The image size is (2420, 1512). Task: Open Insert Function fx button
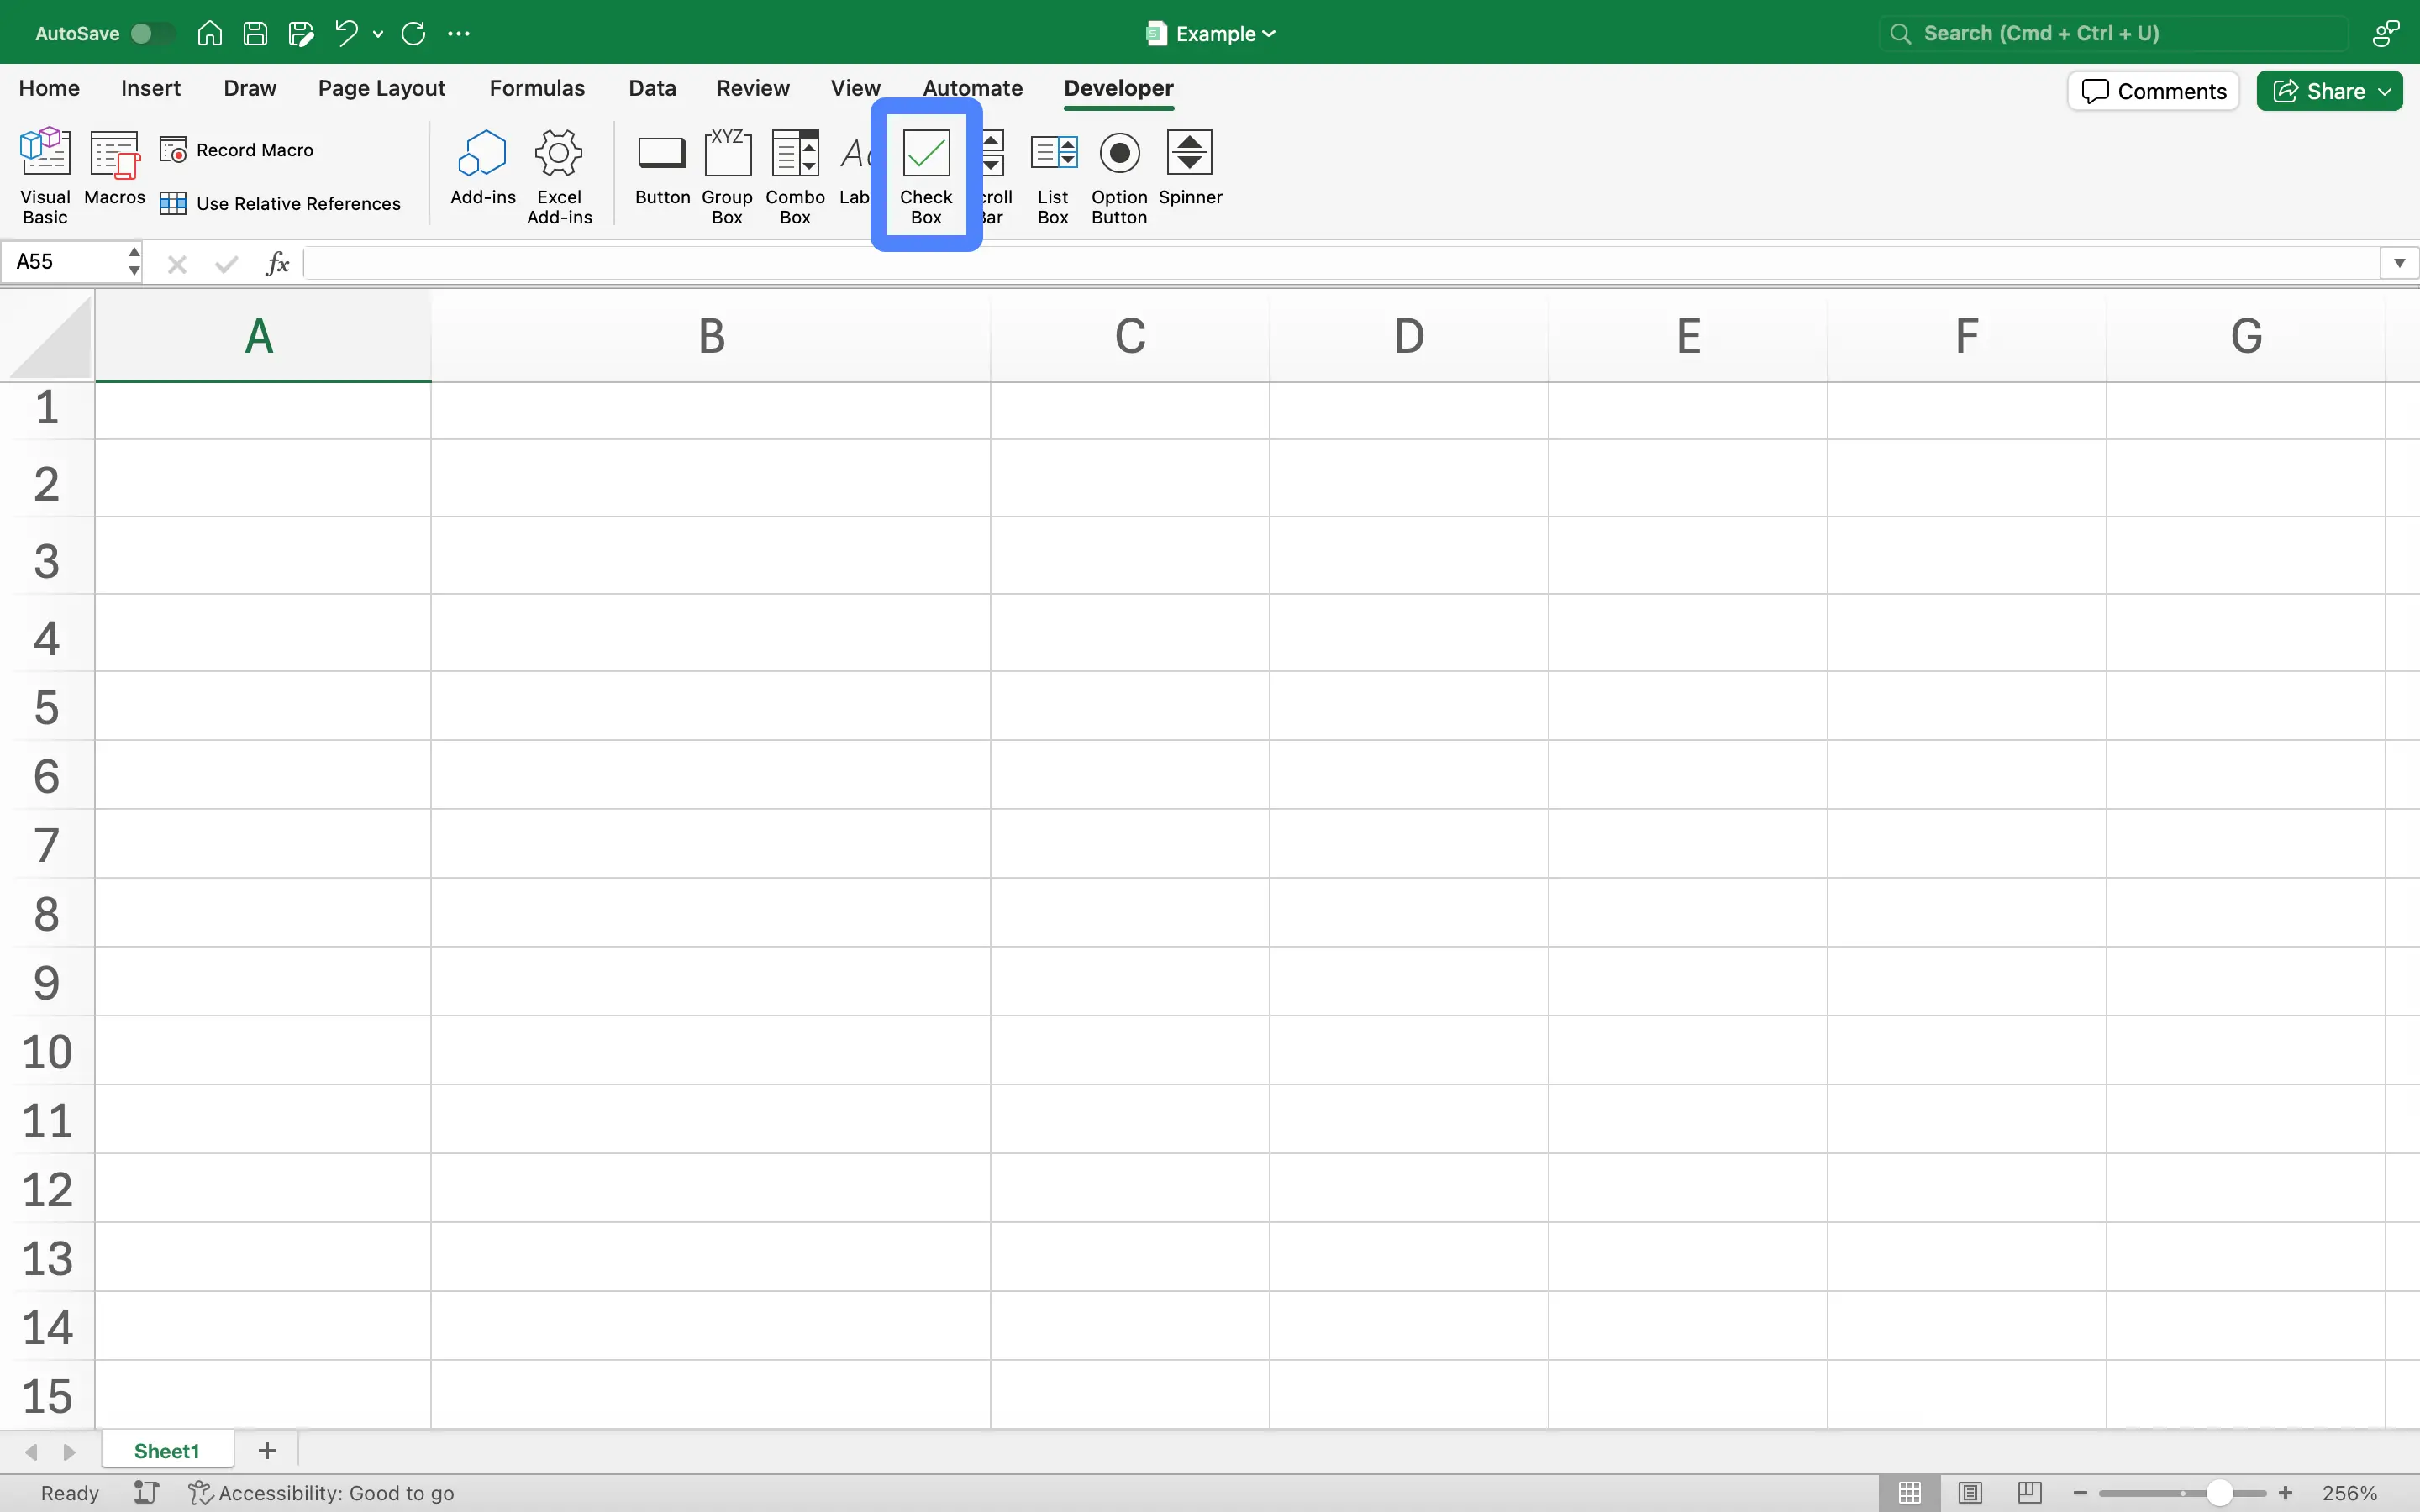277,263
